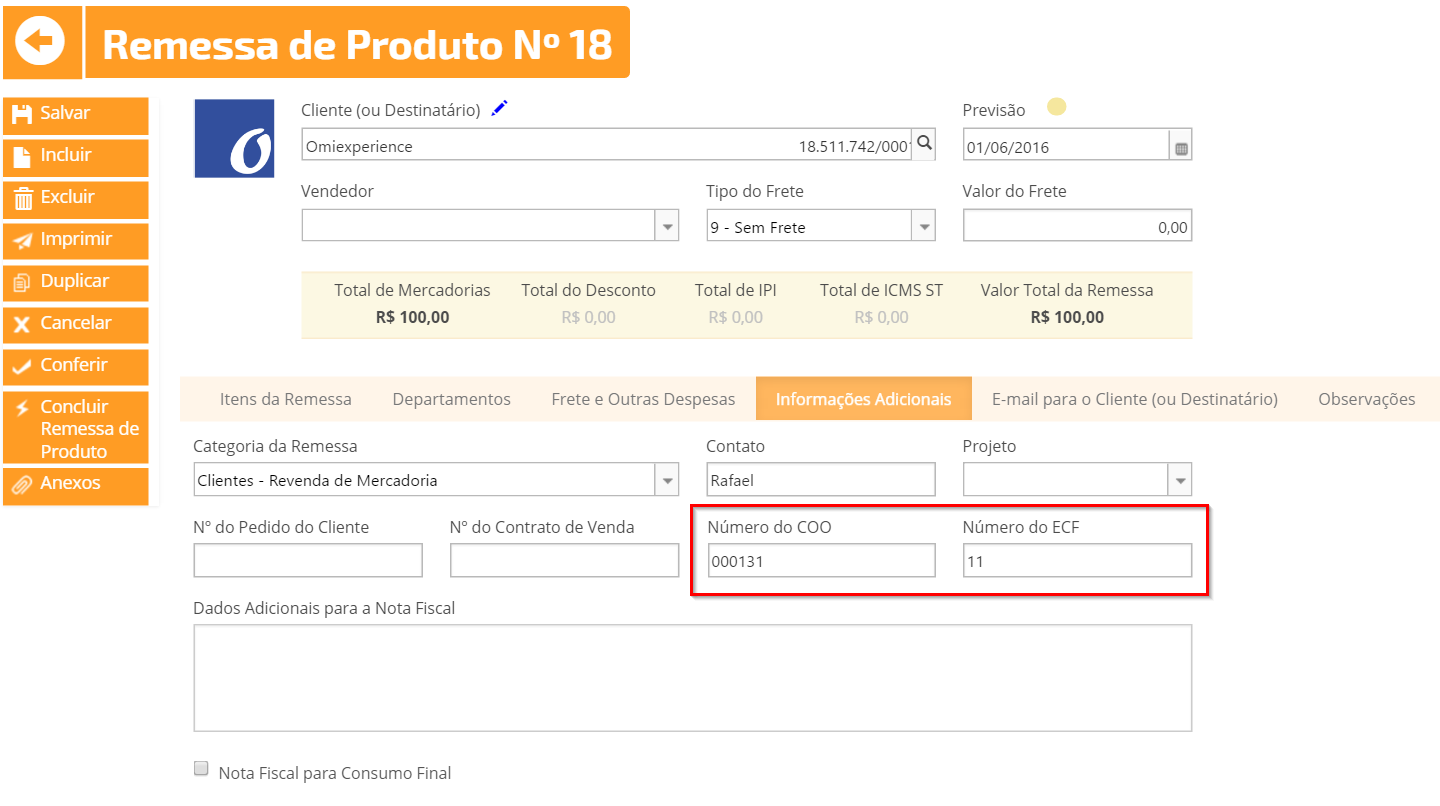Click the Valor Total da Remessa amount

[1067, 317]
